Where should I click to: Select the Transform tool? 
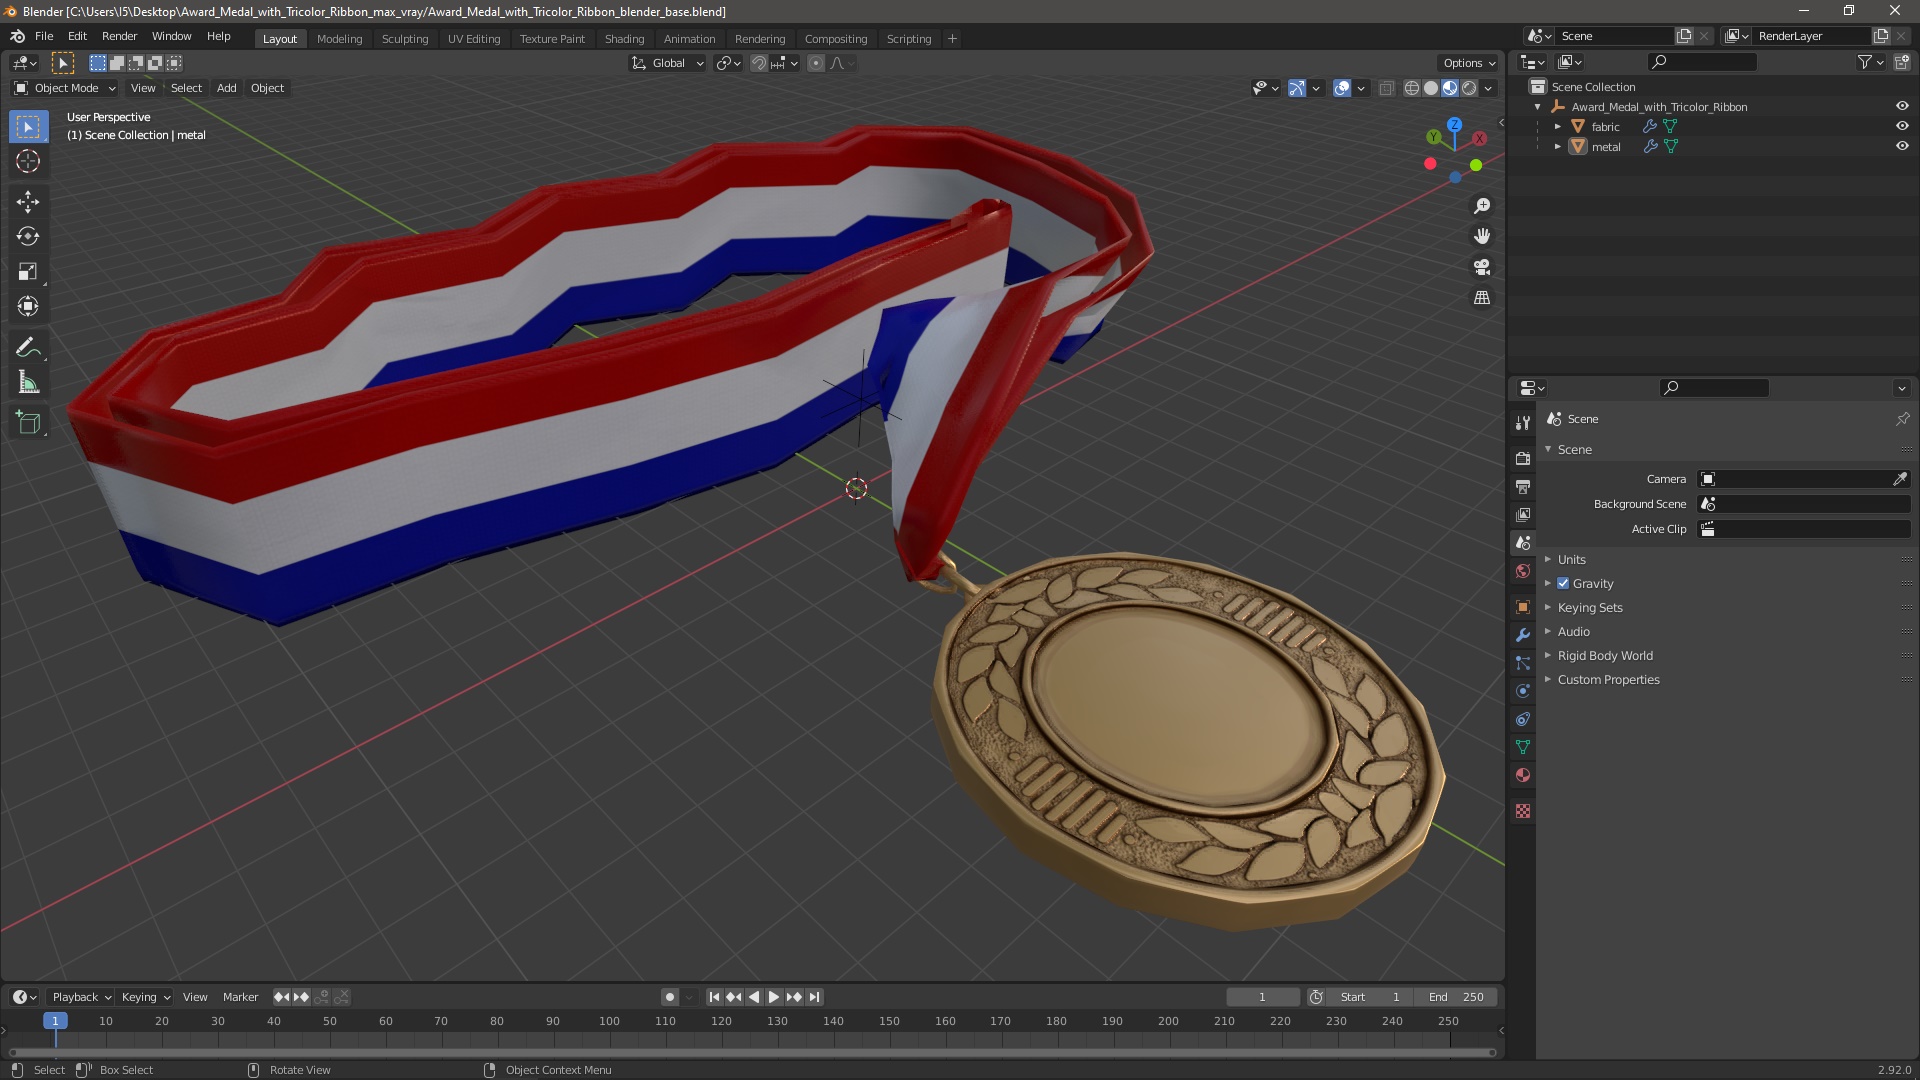(x=28, y=306)
